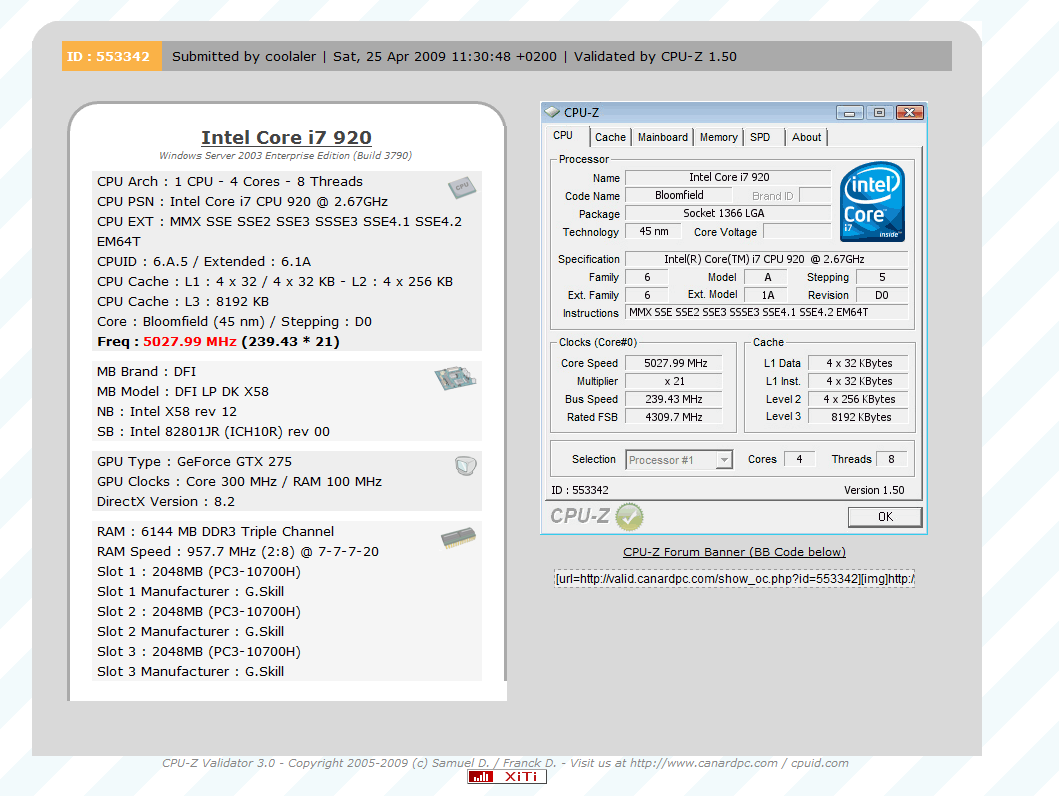Click the Revision D0 field
1059x796 pixels.
(x=882, y=296)
